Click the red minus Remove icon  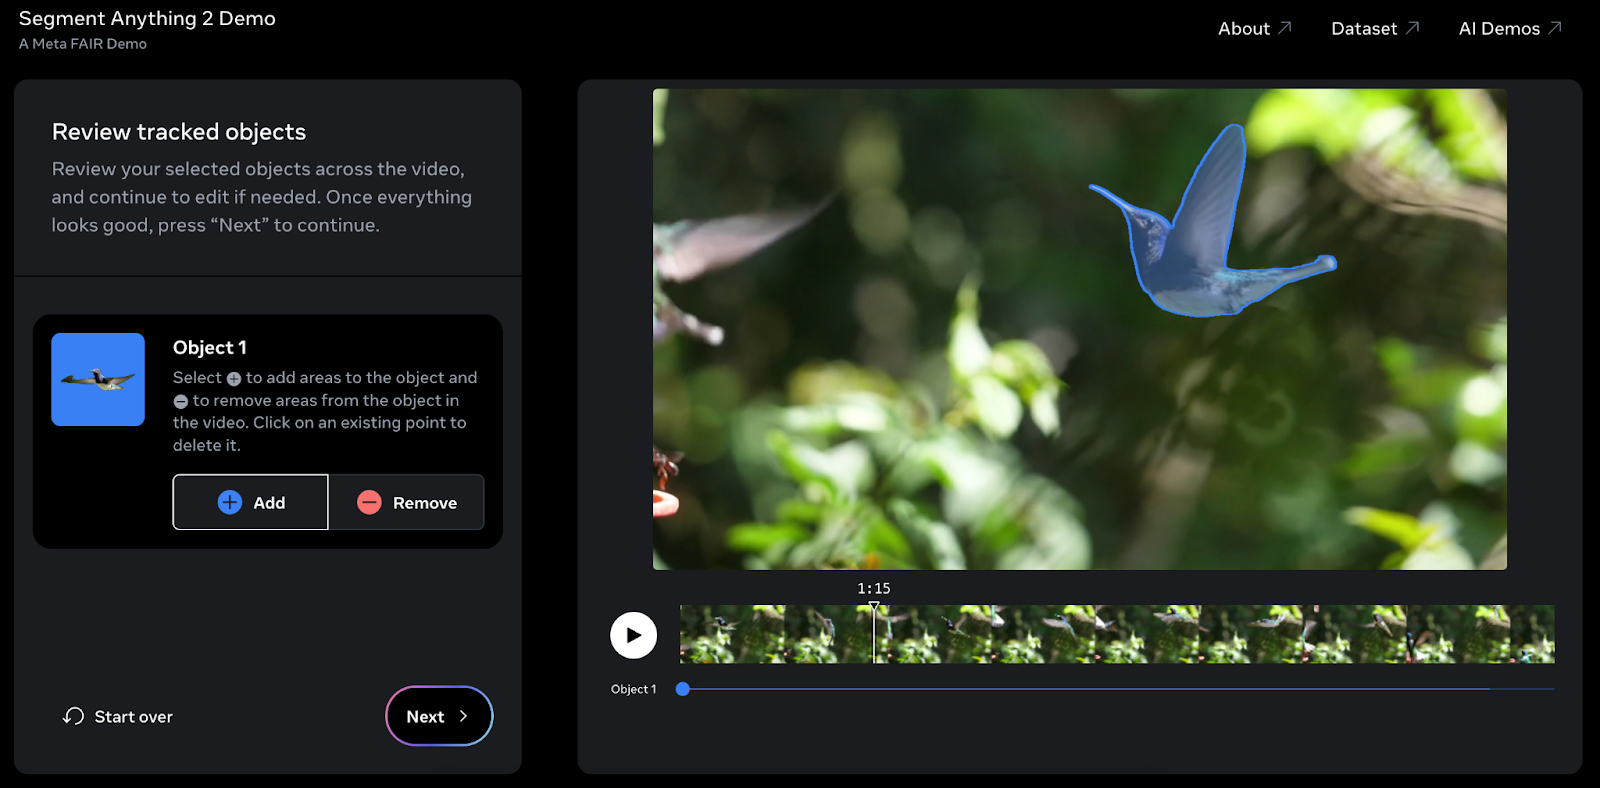point(369,502)
